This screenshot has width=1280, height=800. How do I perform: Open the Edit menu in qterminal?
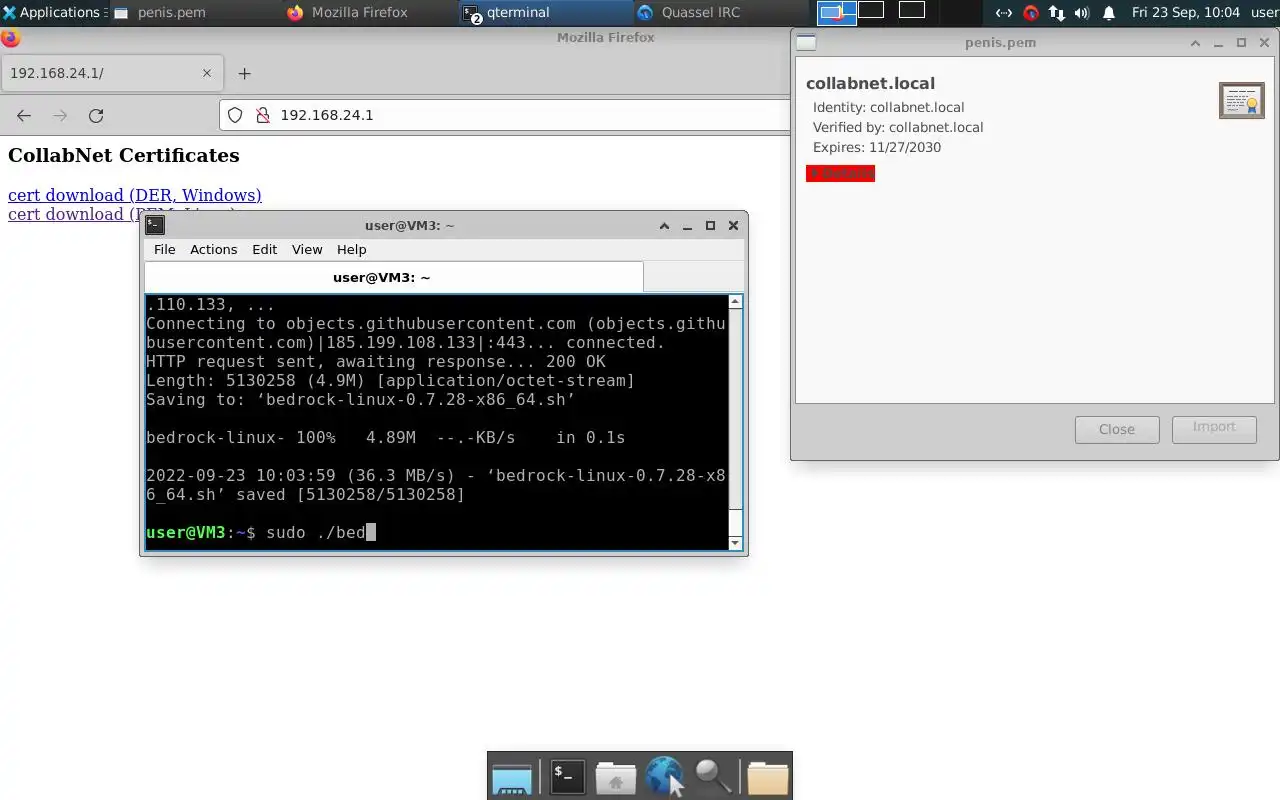coord(264,249)
